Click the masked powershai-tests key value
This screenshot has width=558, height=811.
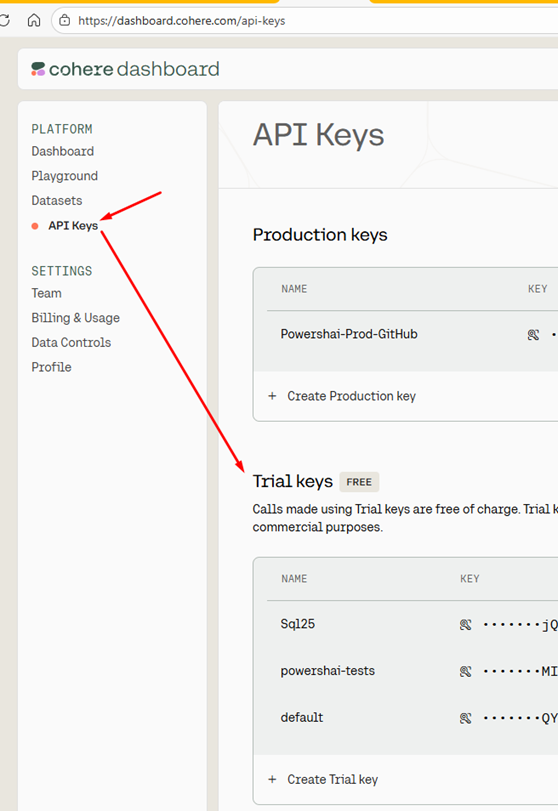tap(520, 671)
